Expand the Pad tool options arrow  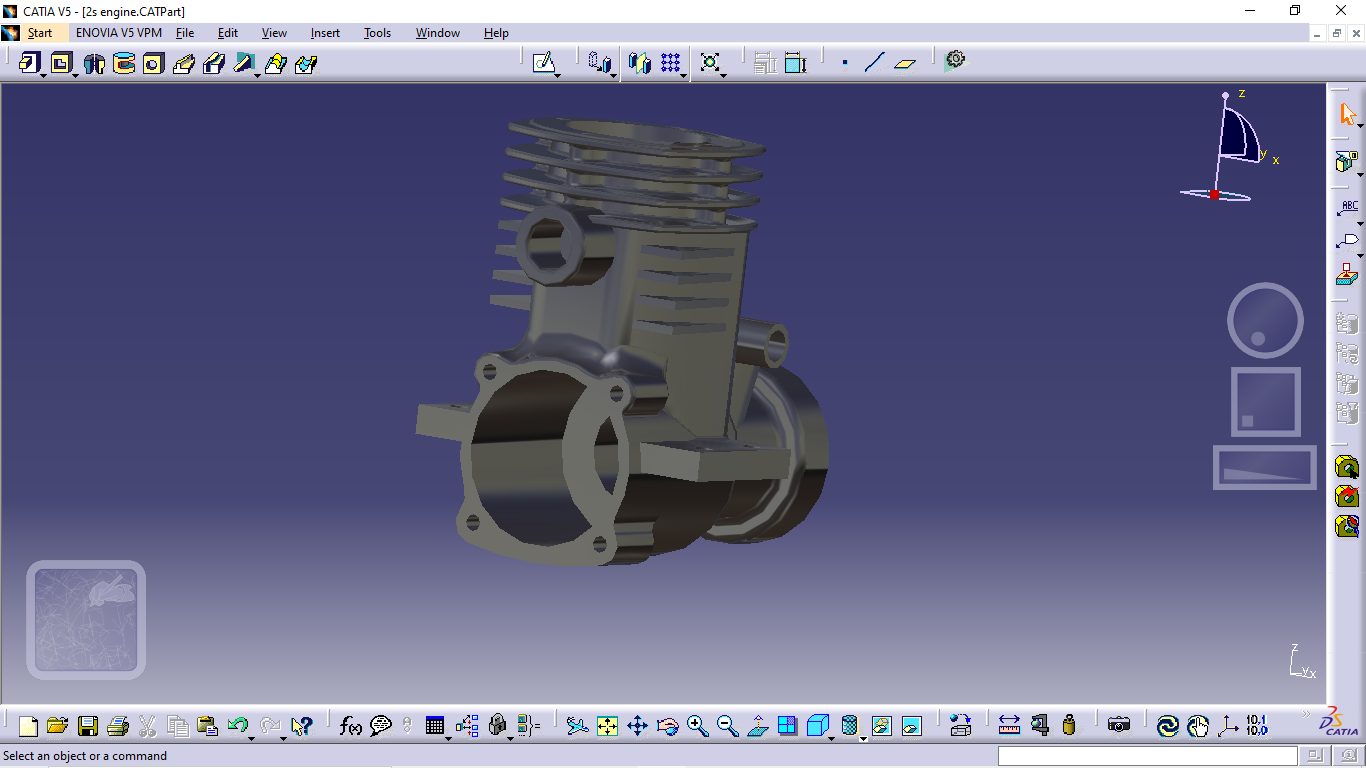point(45,75)
